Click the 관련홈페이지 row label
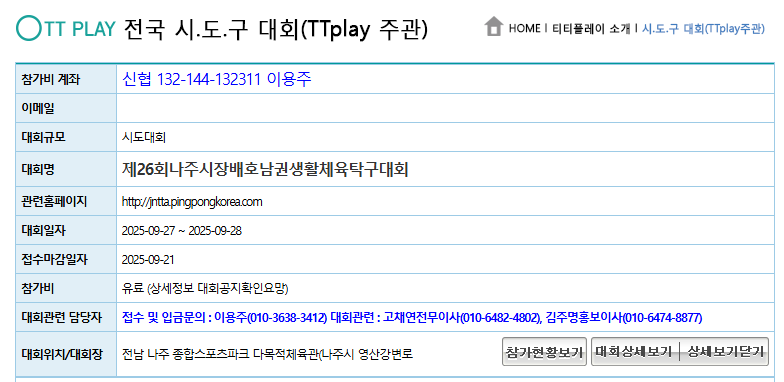The height and width of the screenshot is (382, 784). [x=54, y=202]
